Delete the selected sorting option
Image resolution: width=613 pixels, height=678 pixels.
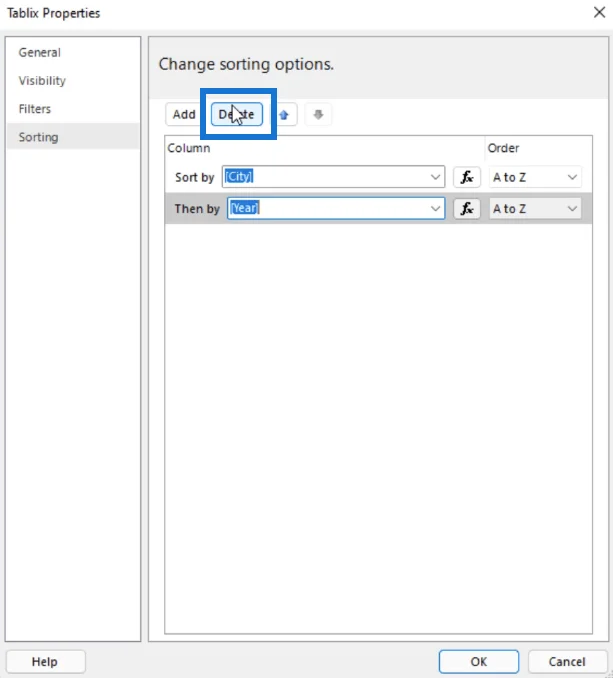pos(236,115)
